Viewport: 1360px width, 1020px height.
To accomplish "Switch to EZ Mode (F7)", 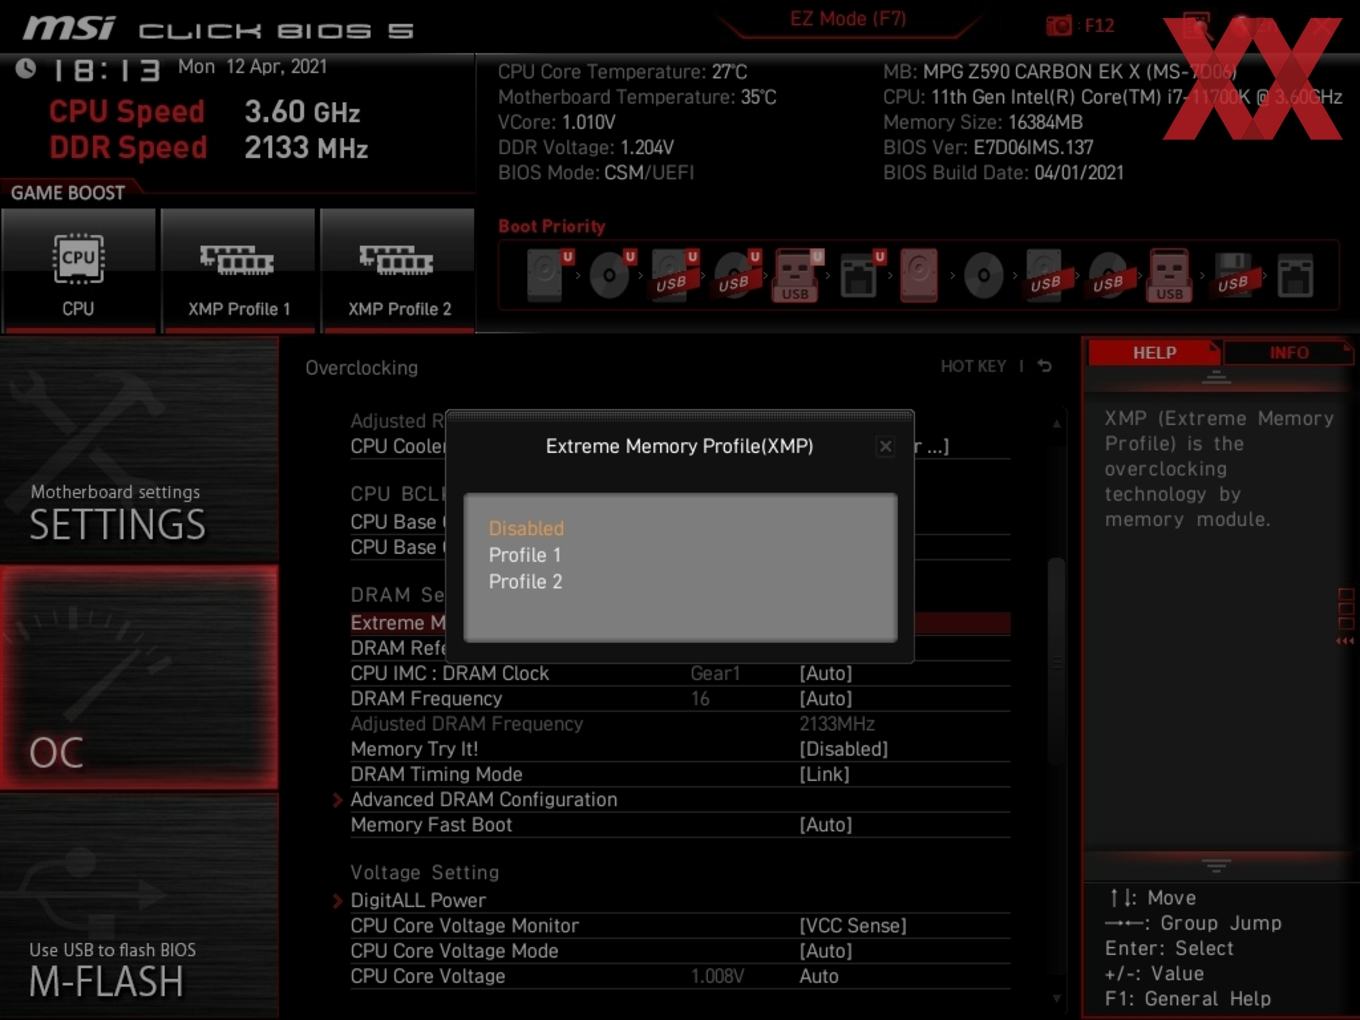I will 848,18.
